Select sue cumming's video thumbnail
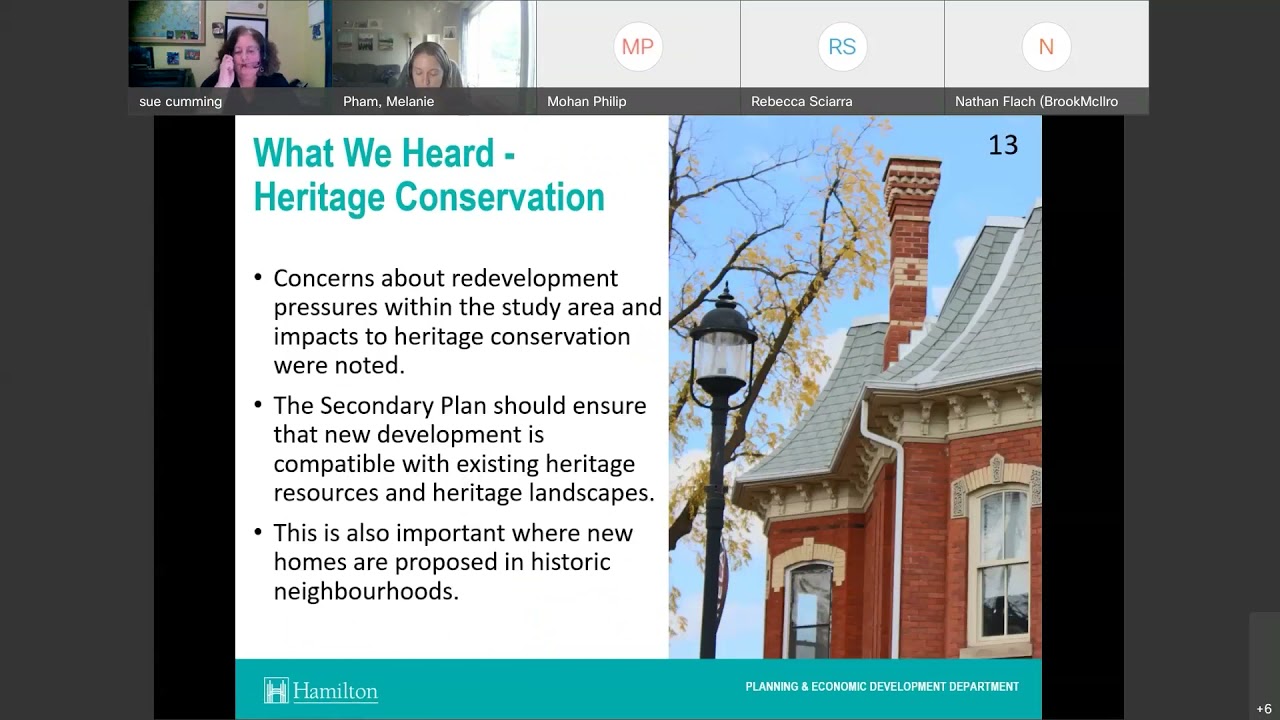This screenshot has width=1280, height=720. 230,57
